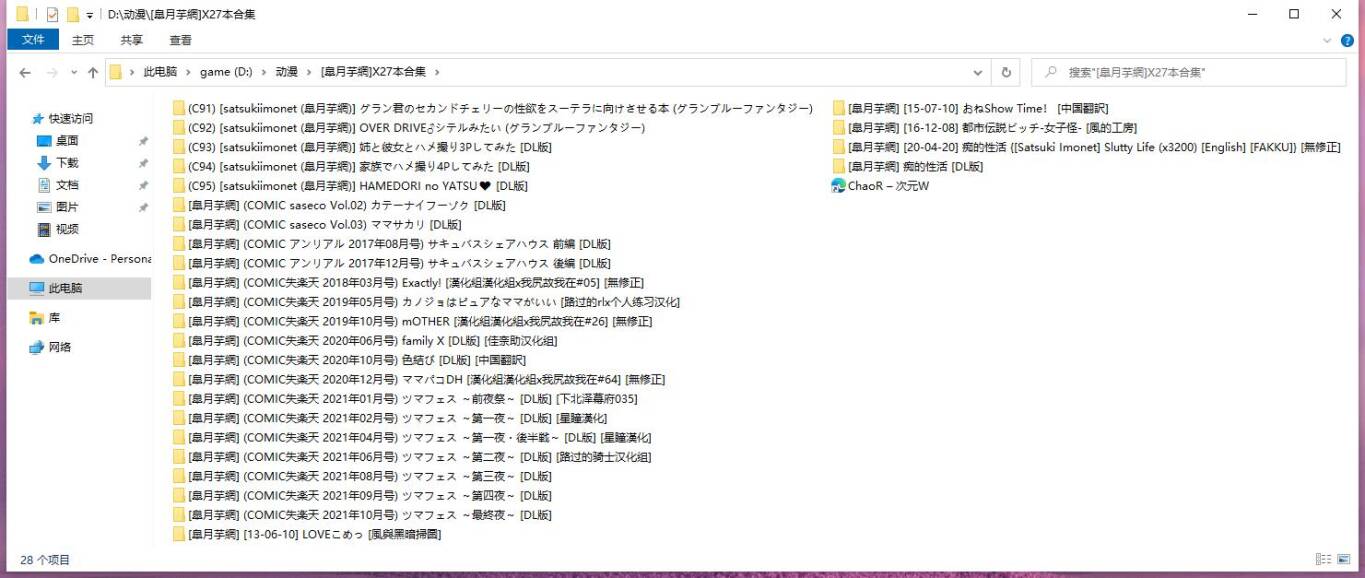1365x578 pixels.
Task: Click the folder icon of the (C91) item
Action: [x=179, y=108]
